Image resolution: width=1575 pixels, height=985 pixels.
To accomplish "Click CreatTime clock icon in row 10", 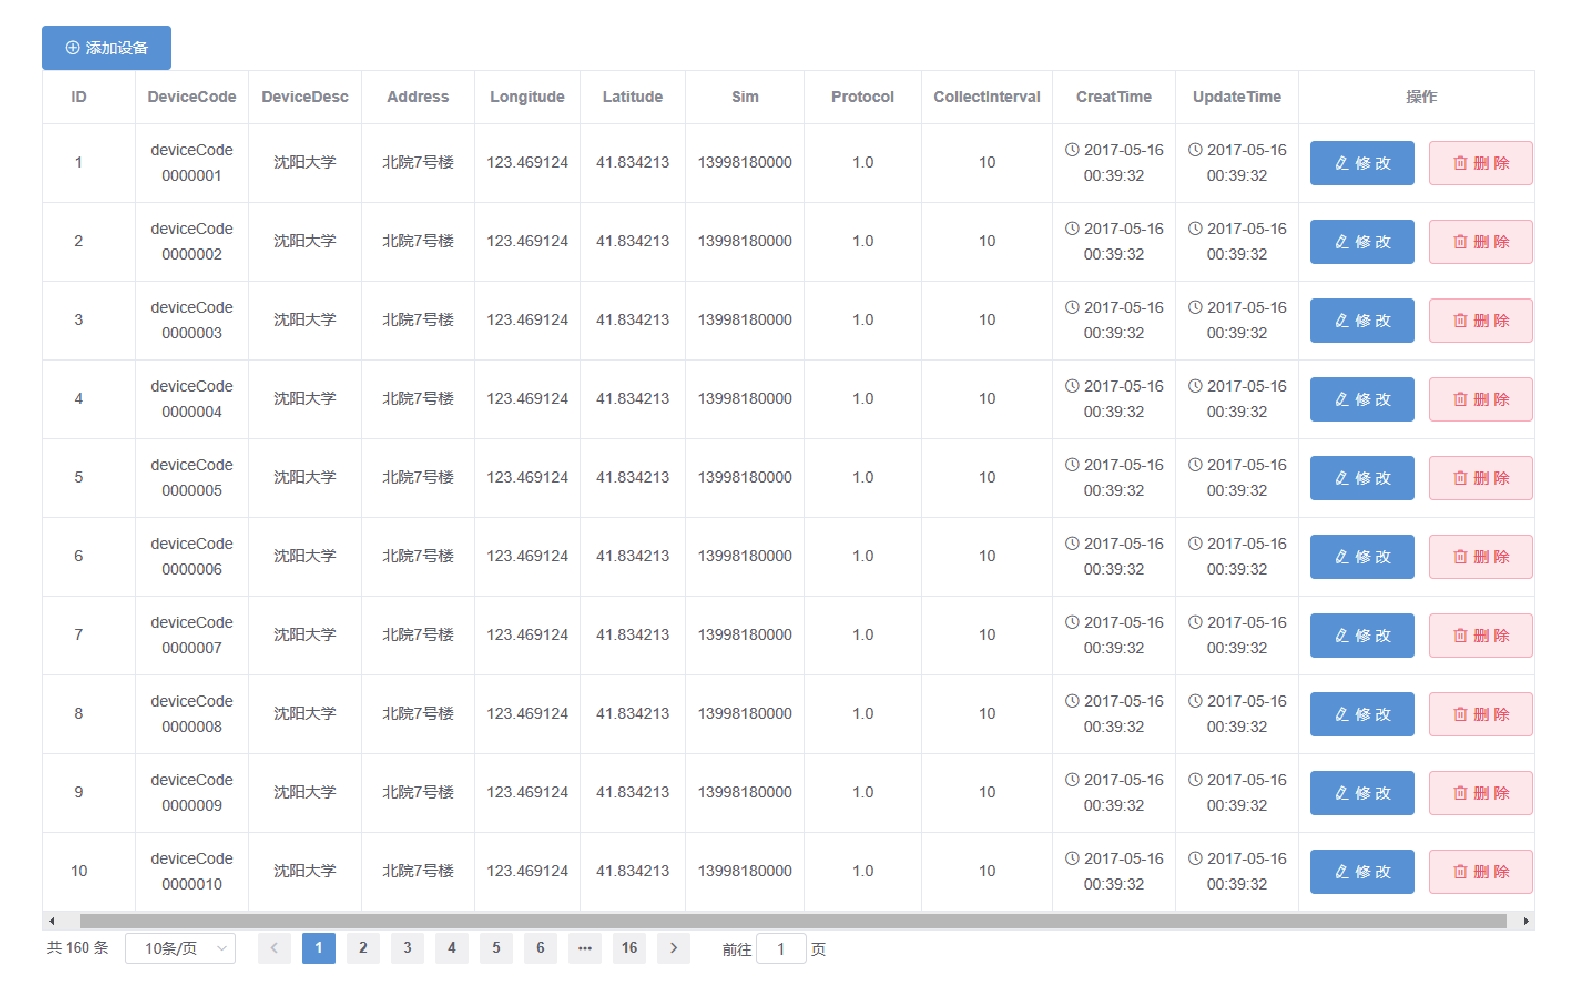I will point(1072,859).
